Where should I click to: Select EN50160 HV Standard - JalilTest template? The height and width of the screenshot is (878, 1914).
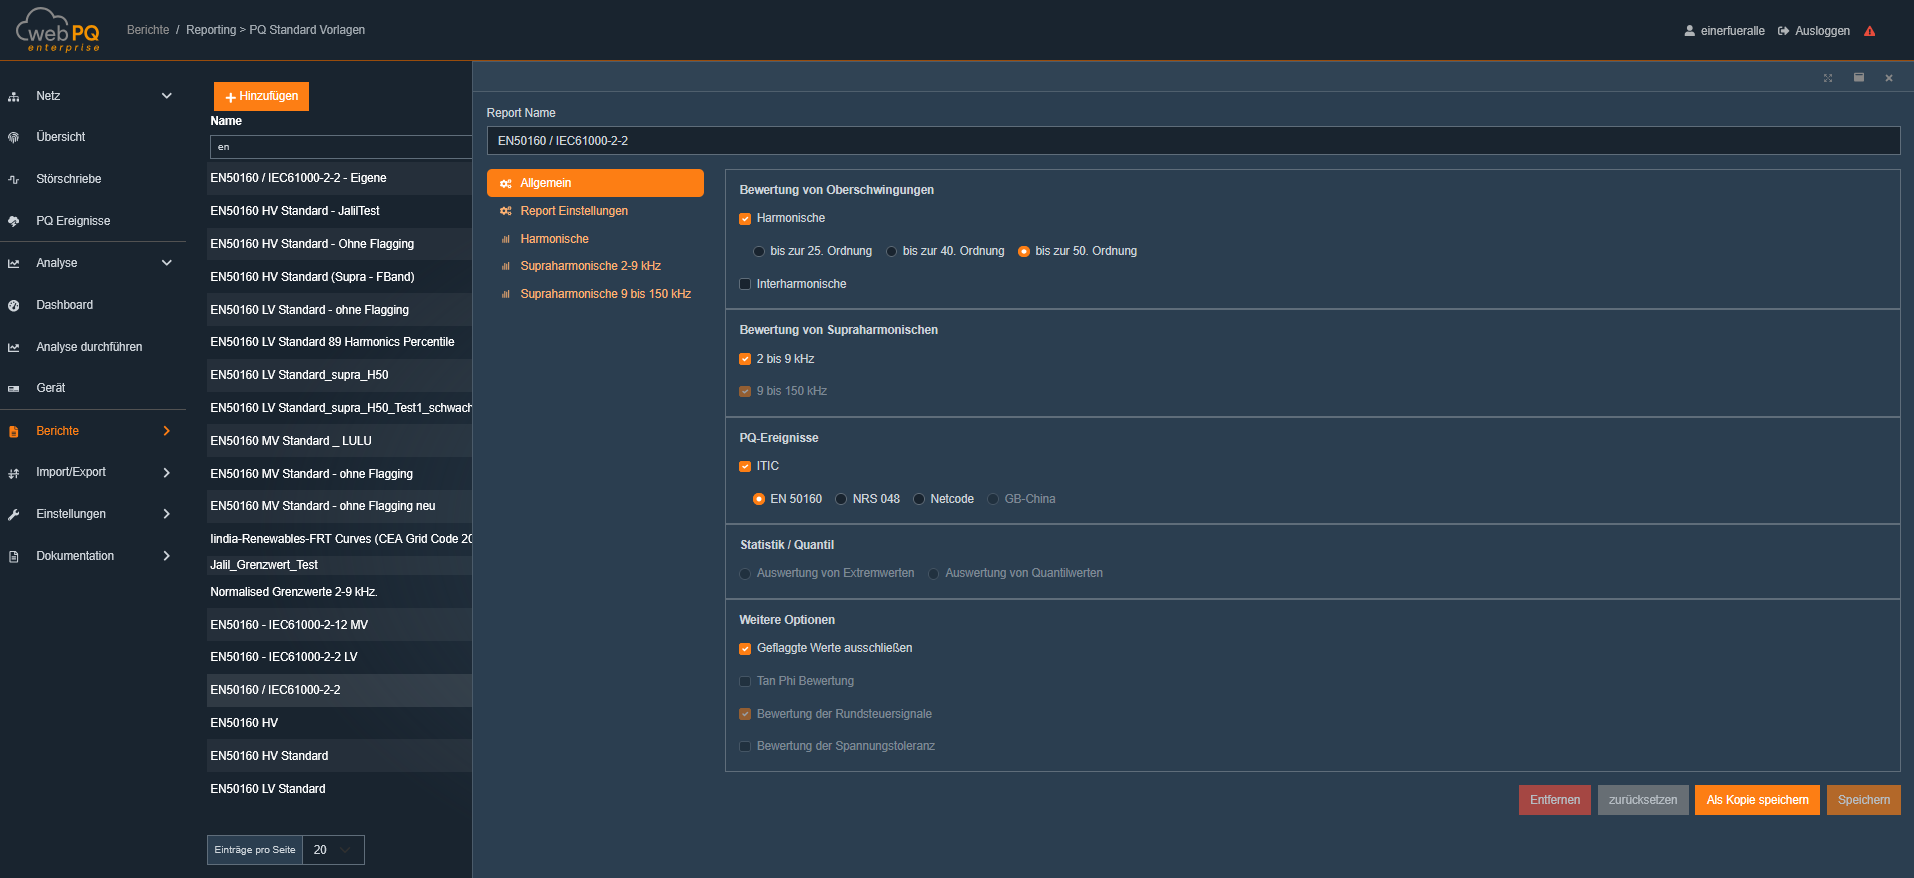tap(295, 211)
